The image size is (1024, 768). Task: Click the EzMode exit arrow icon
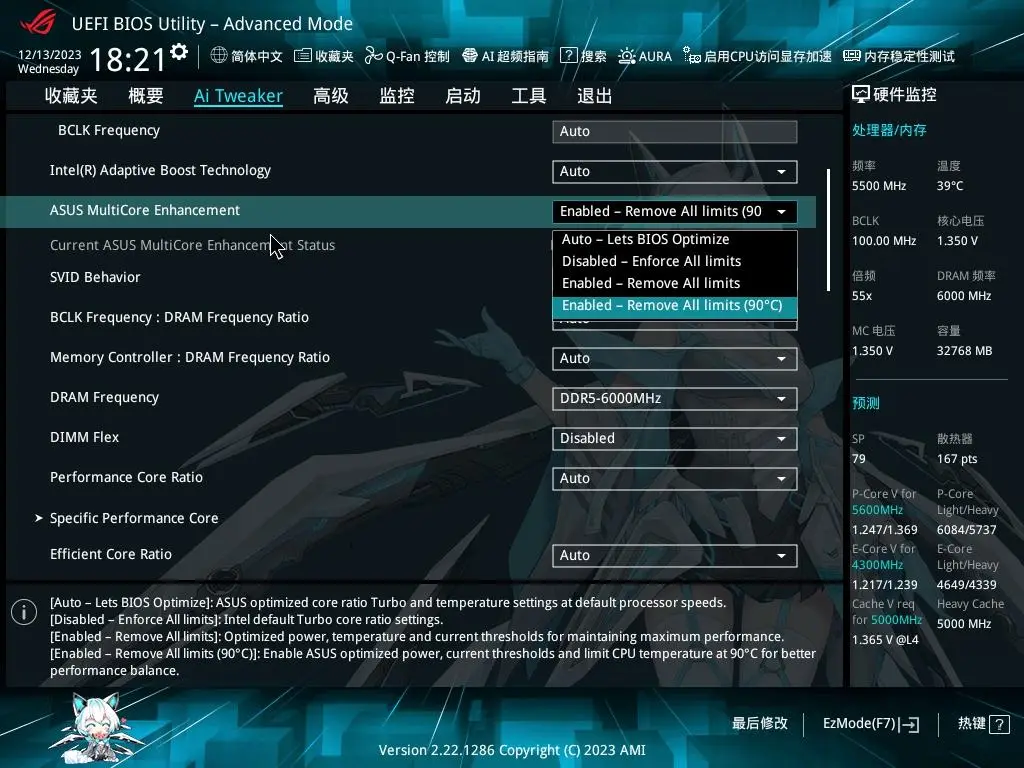[x=910, y=724]
